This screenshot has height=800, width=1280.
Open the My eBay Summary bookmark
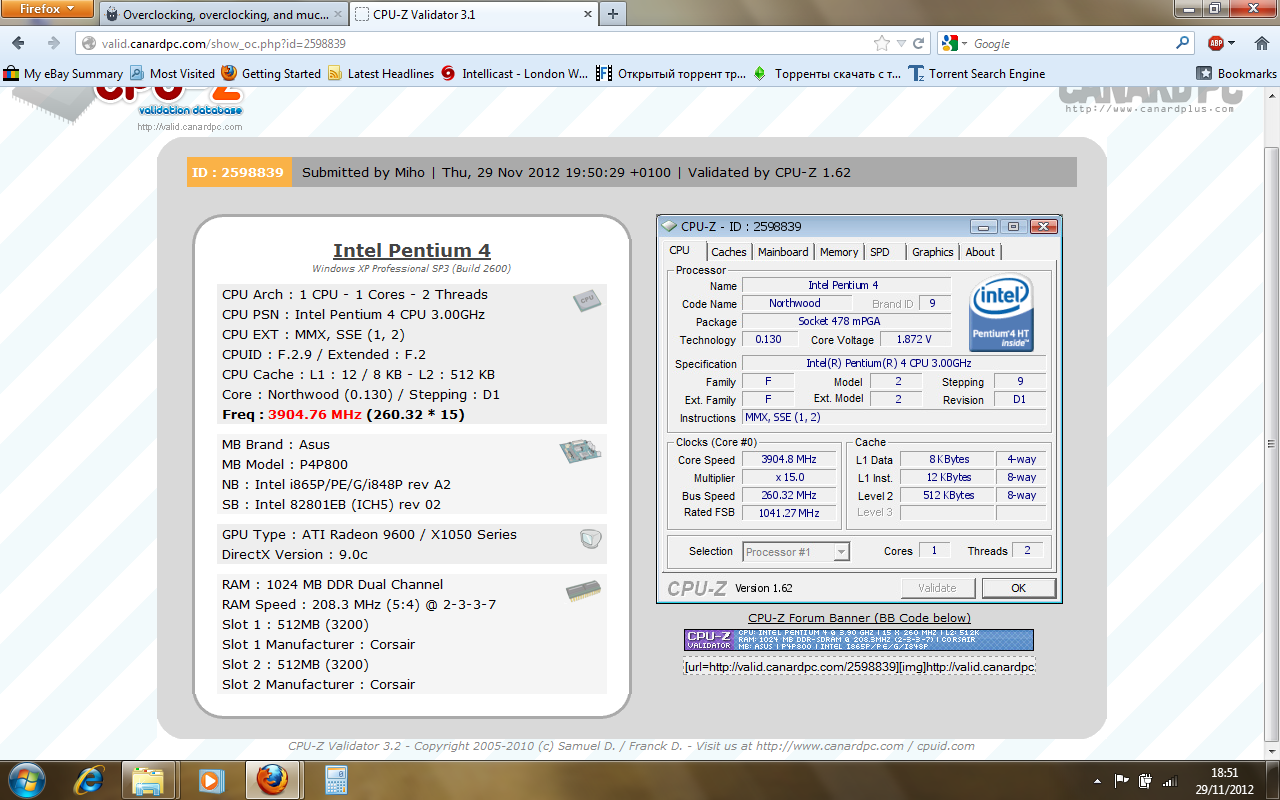(x=63, y=74)
